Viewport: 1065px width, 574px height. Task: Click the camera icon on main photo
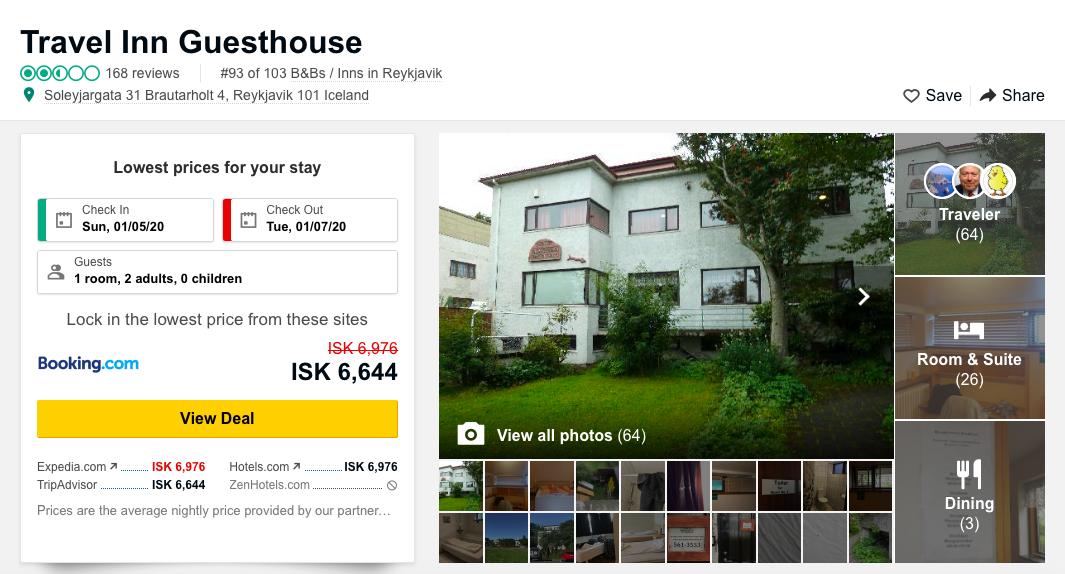tap(471, 434)
